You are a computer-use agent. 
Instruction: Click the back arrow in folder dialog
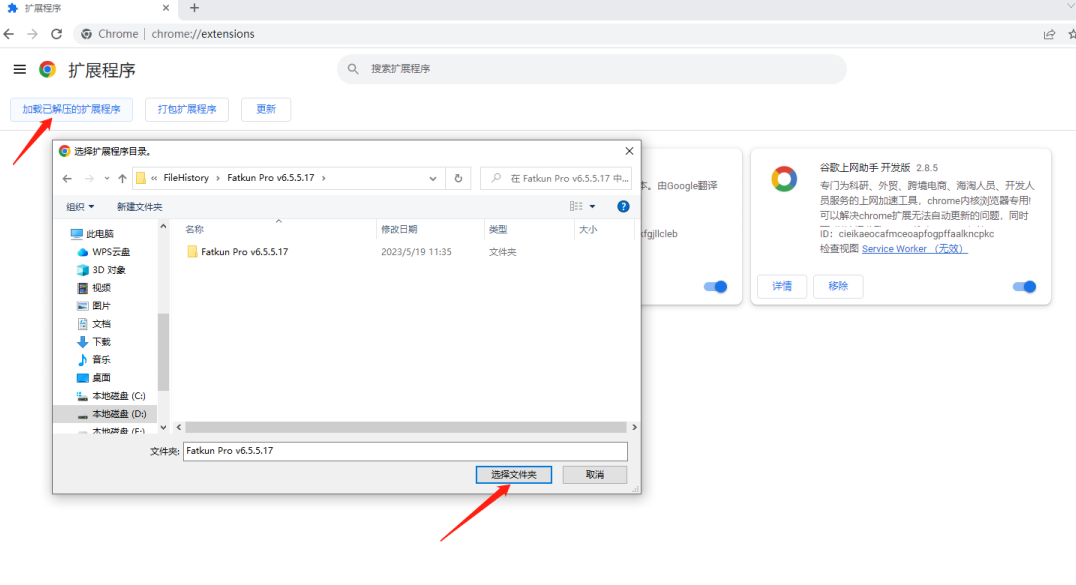pyautogui.click(x=67, y=179)
